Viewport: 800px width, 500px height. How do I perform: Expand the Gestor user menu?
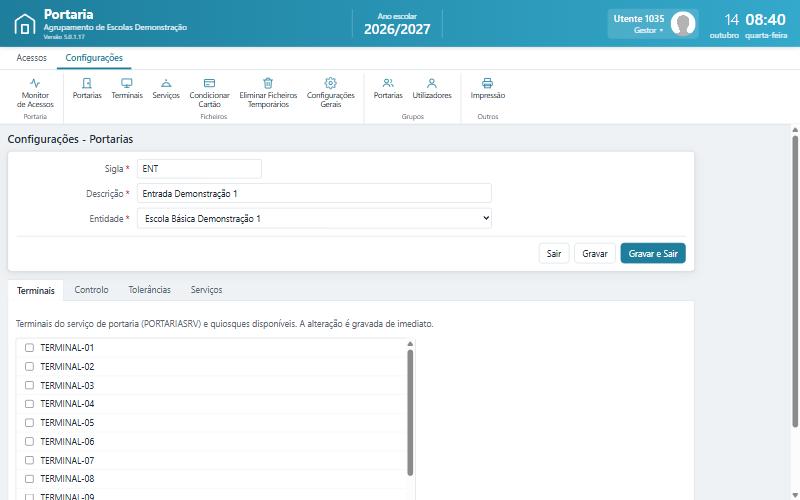pos(648,30)
